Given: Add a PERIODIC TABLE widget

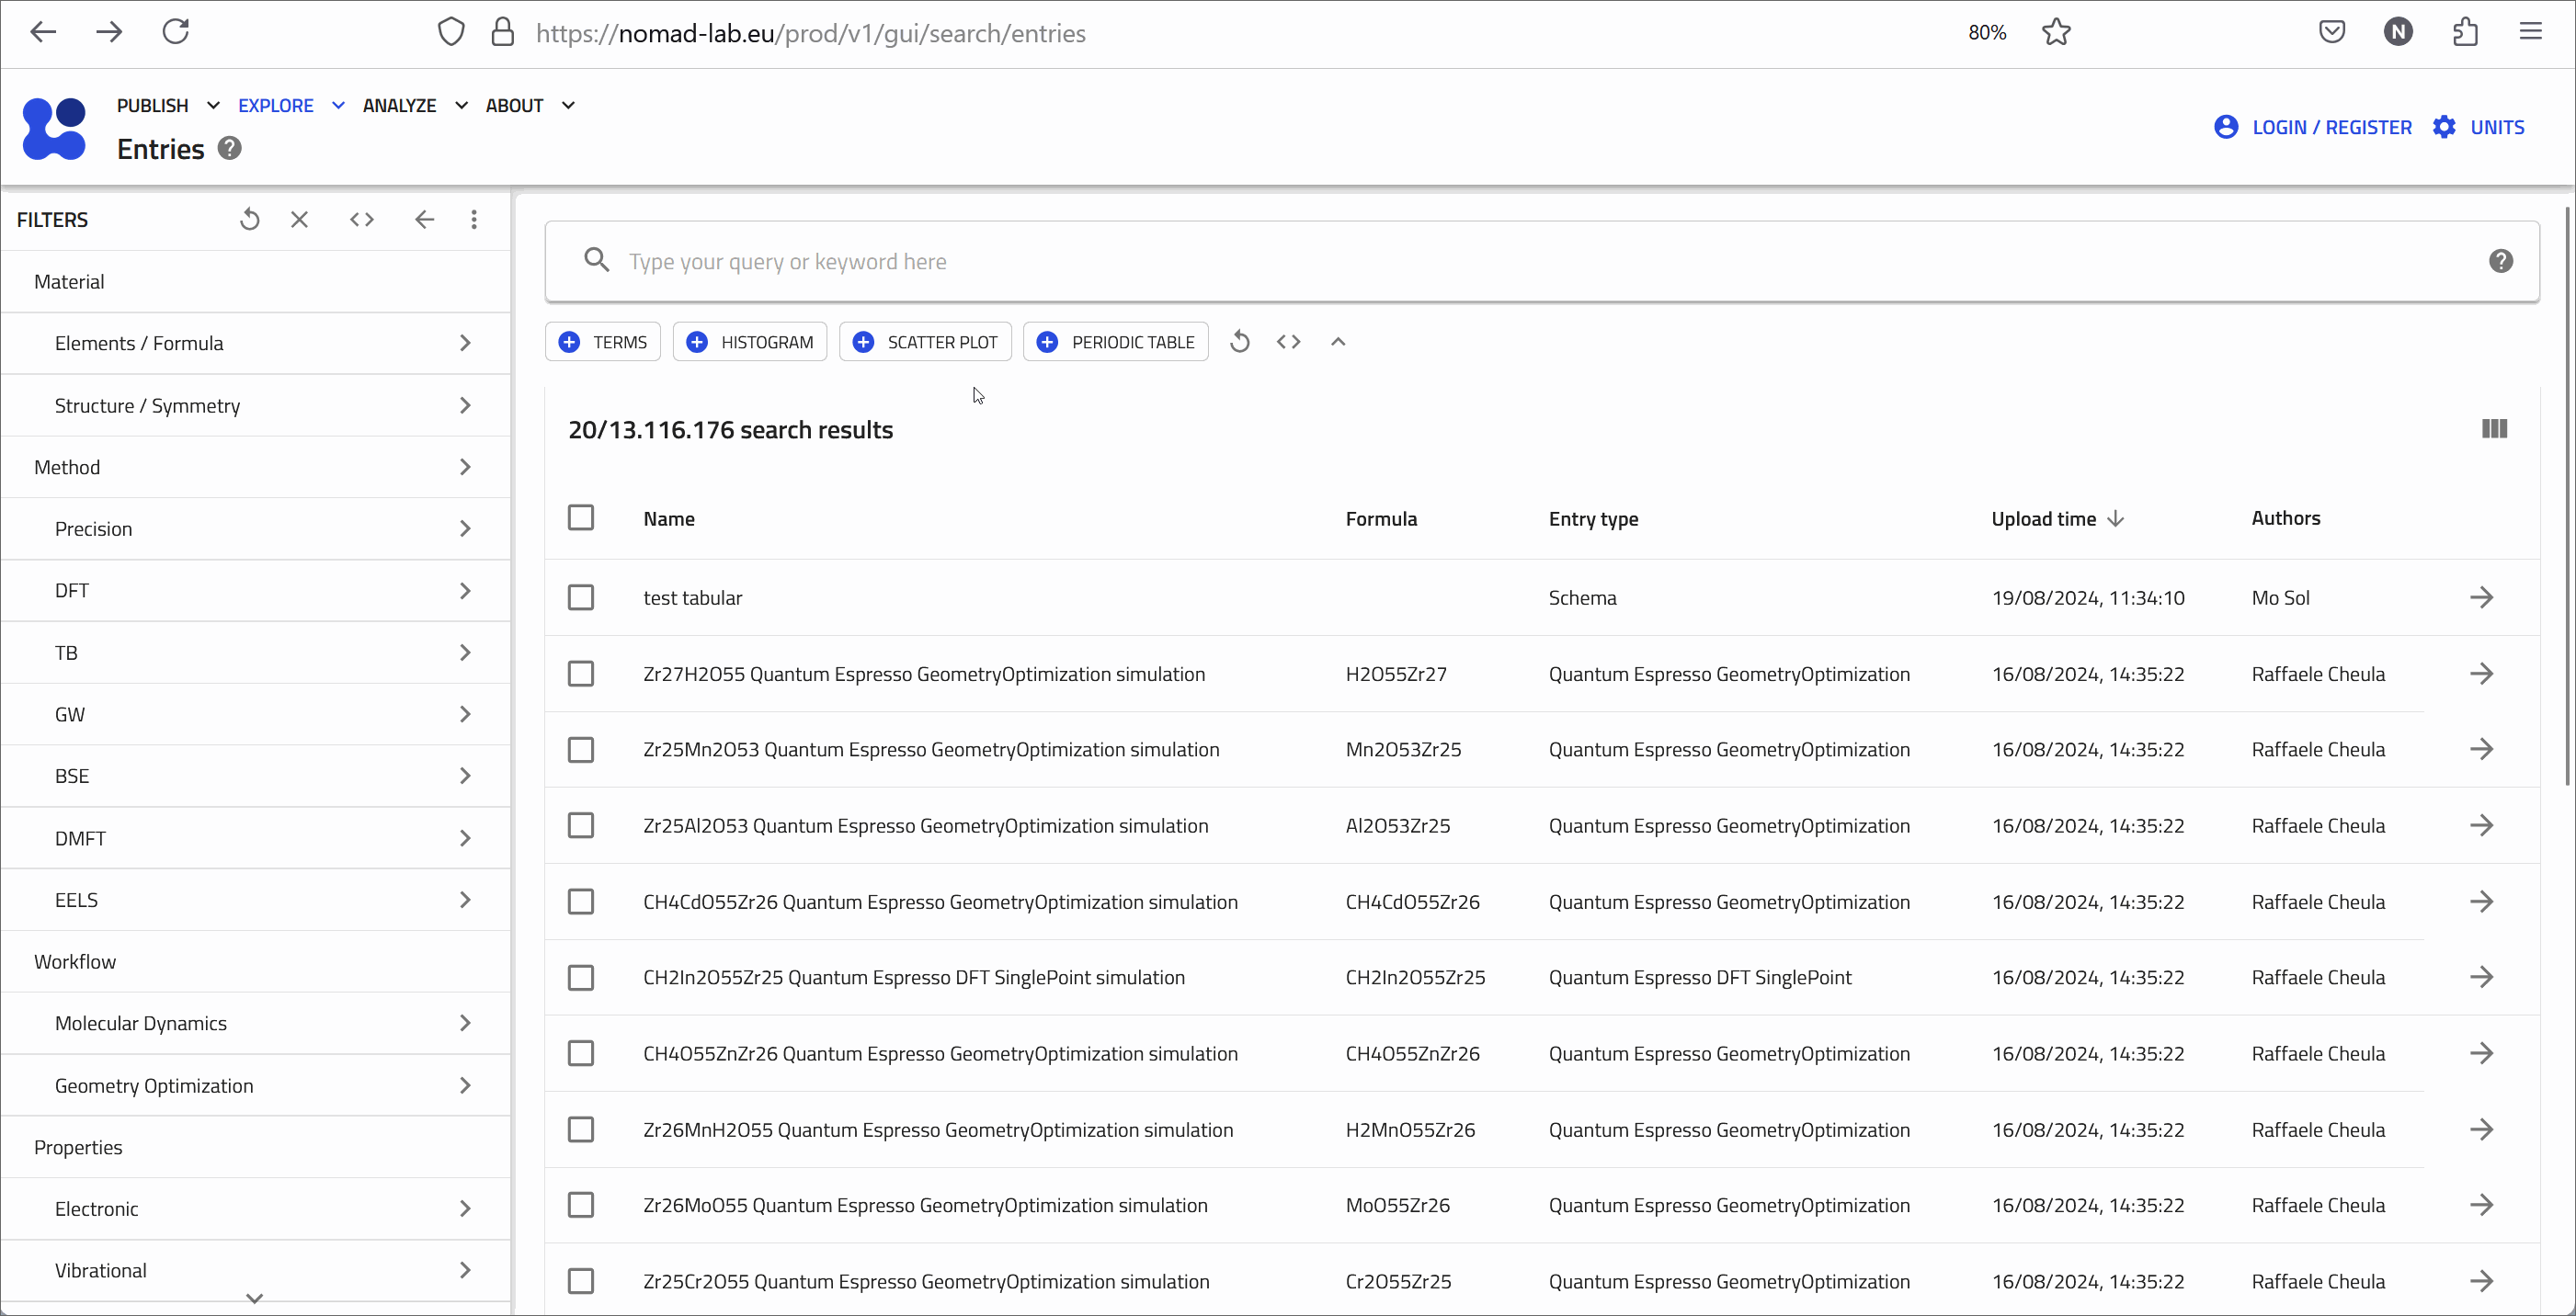Looking at the screenshot, I should pyautogui.click(x=1116, y=342).
